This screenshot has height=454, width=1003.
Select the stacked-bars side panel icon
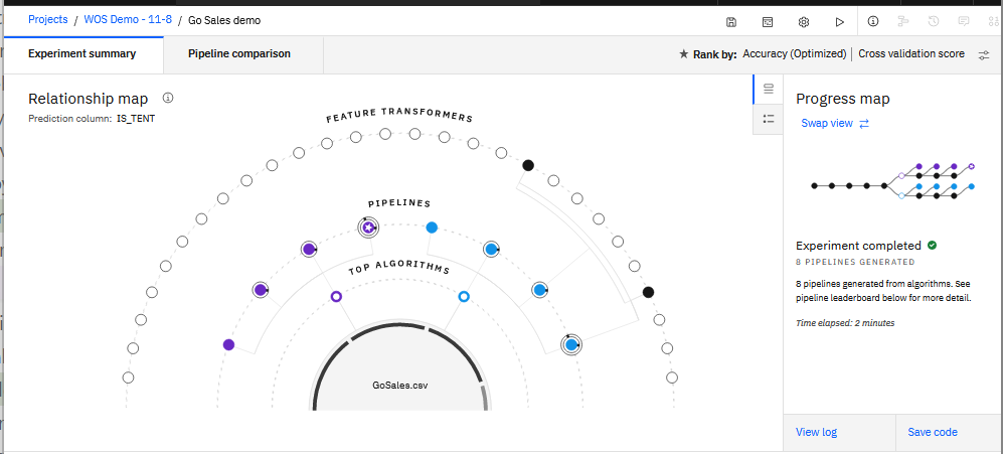(768, 89)
